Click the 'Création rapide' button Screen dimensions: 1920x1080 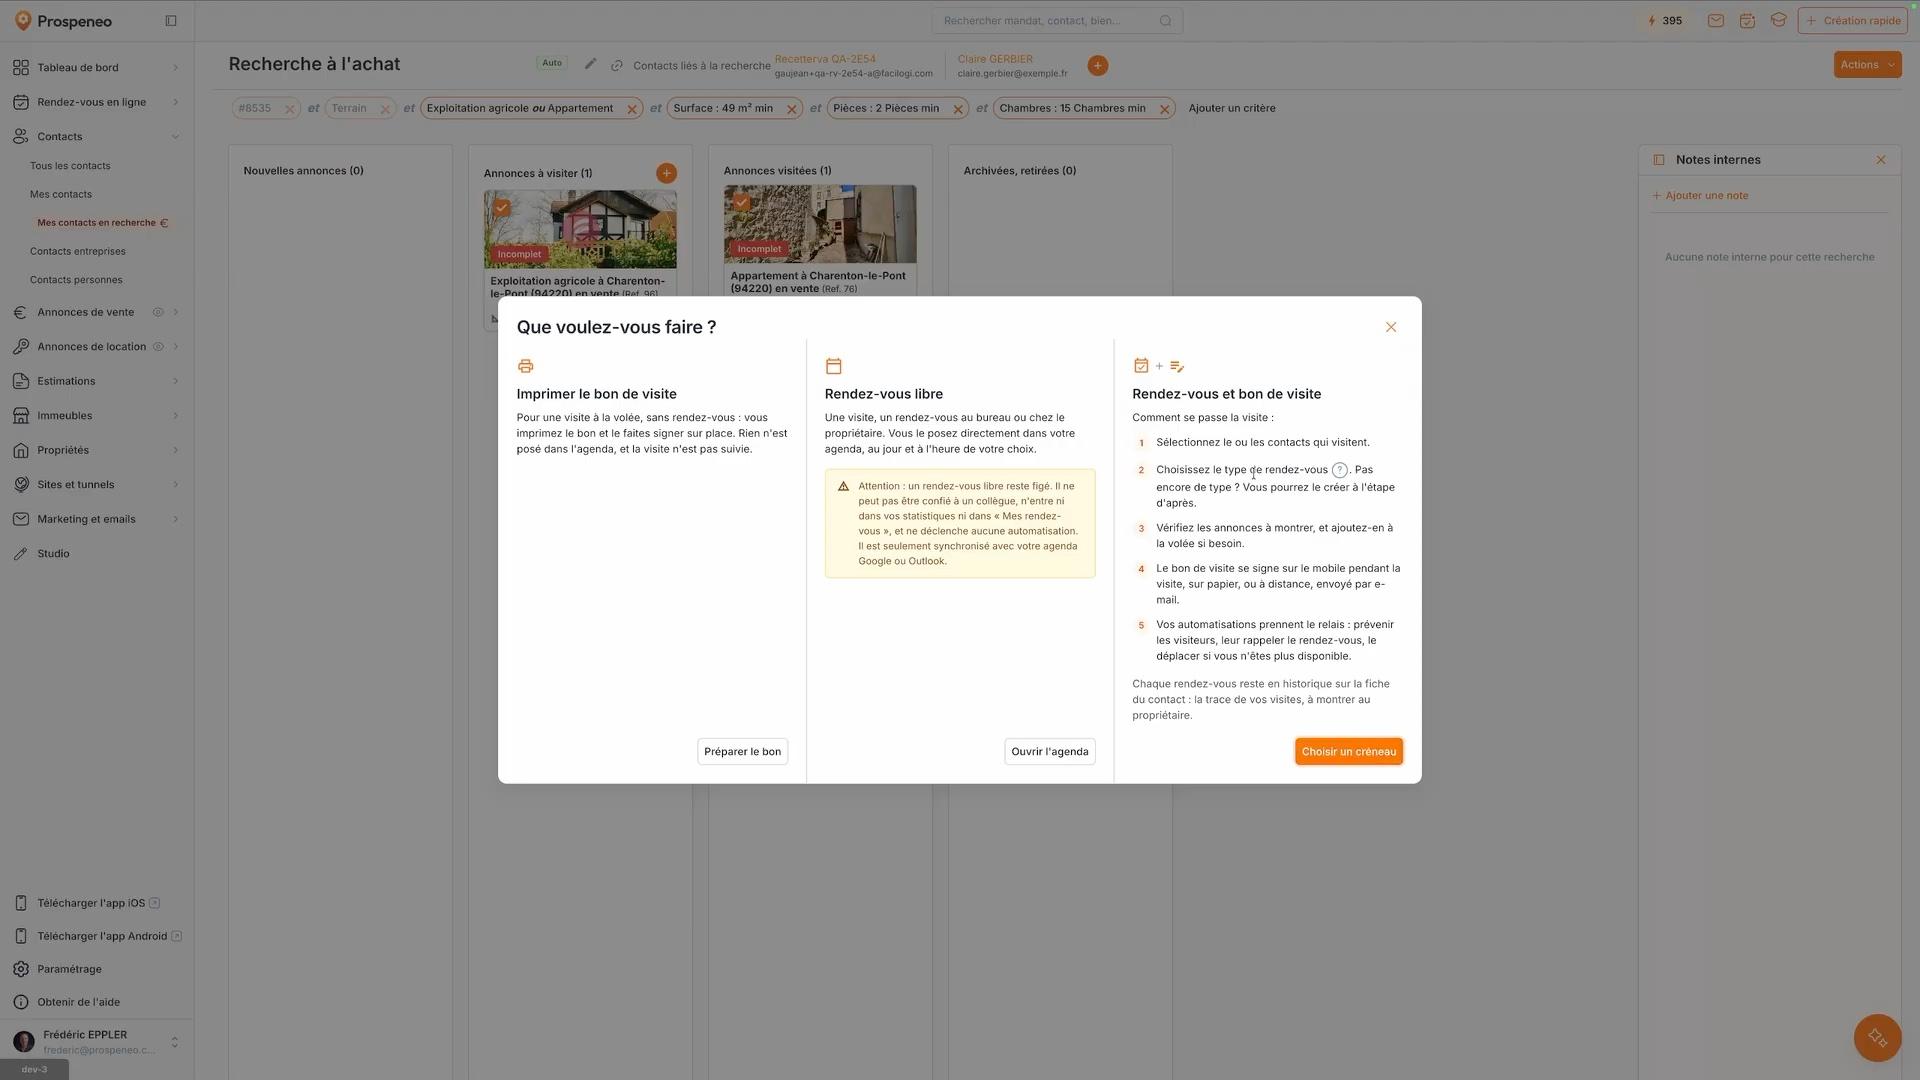pyautogui.click(x=1852, y=21)
